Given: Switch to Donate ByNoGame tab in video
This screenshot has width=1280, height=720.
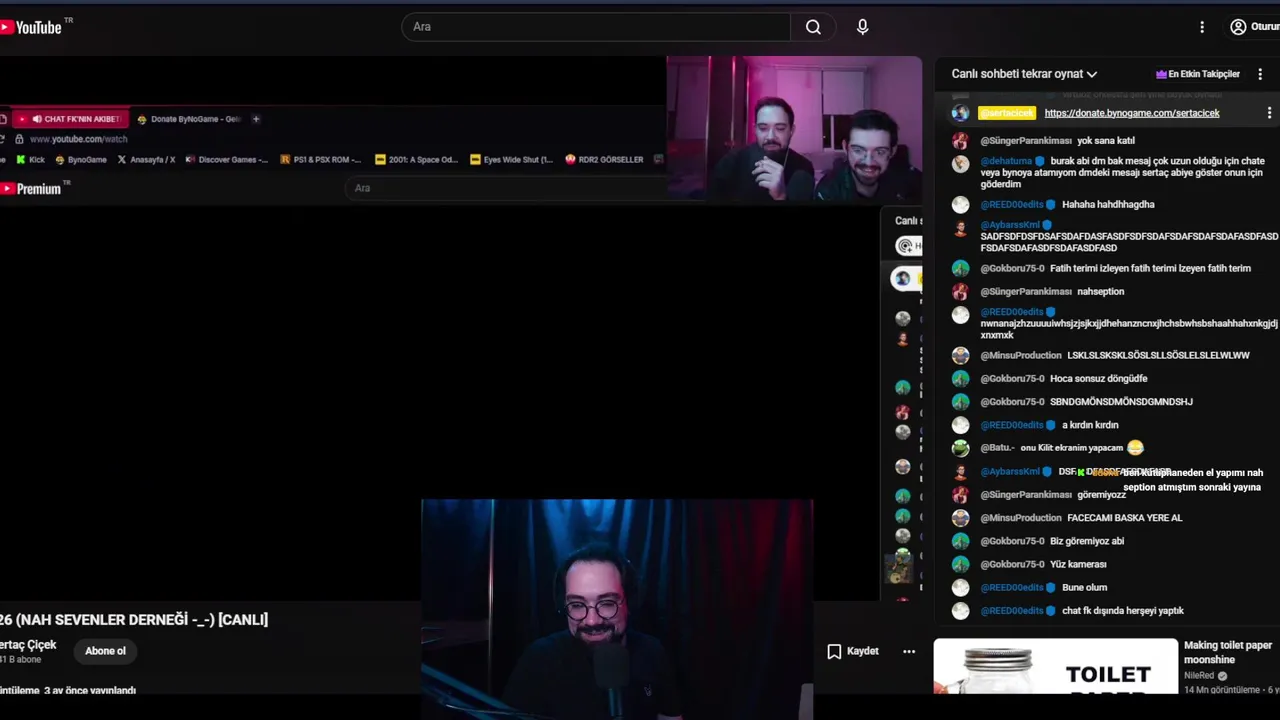Looking at the screenshot, I should click(x=190, y=119).
